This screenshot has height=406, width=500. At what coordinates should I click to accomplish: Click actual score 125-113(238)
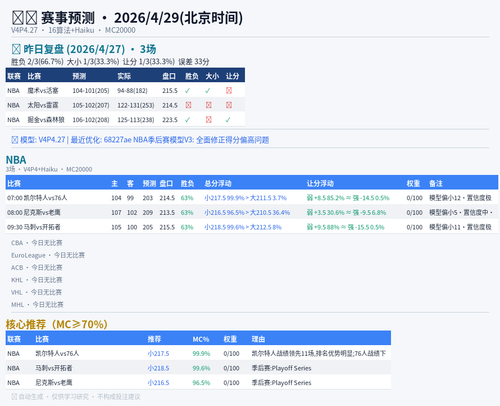[x=136, y=120]
